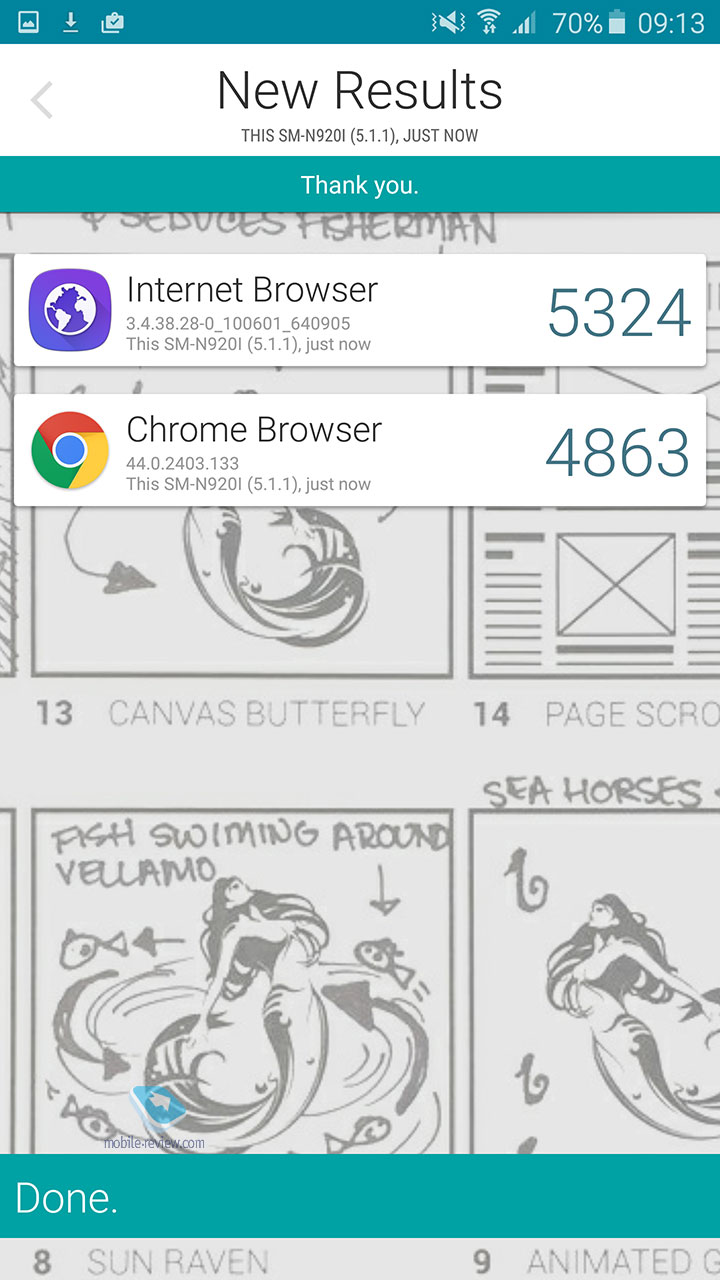Tap the 5324 score value
The image size is (720, 1280).
(619, 312)
